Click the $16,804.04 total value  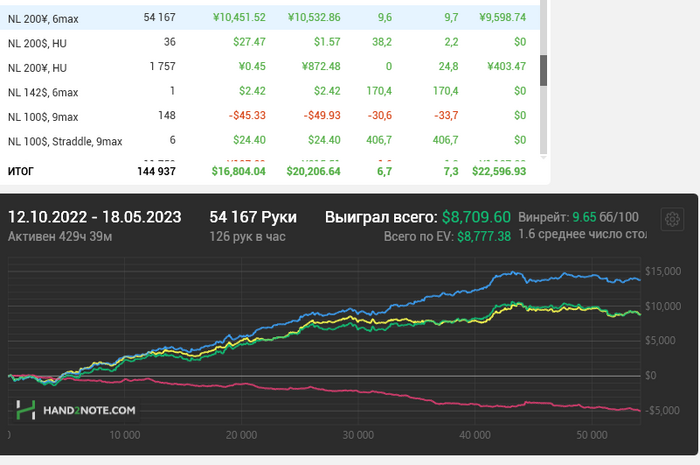238,171
